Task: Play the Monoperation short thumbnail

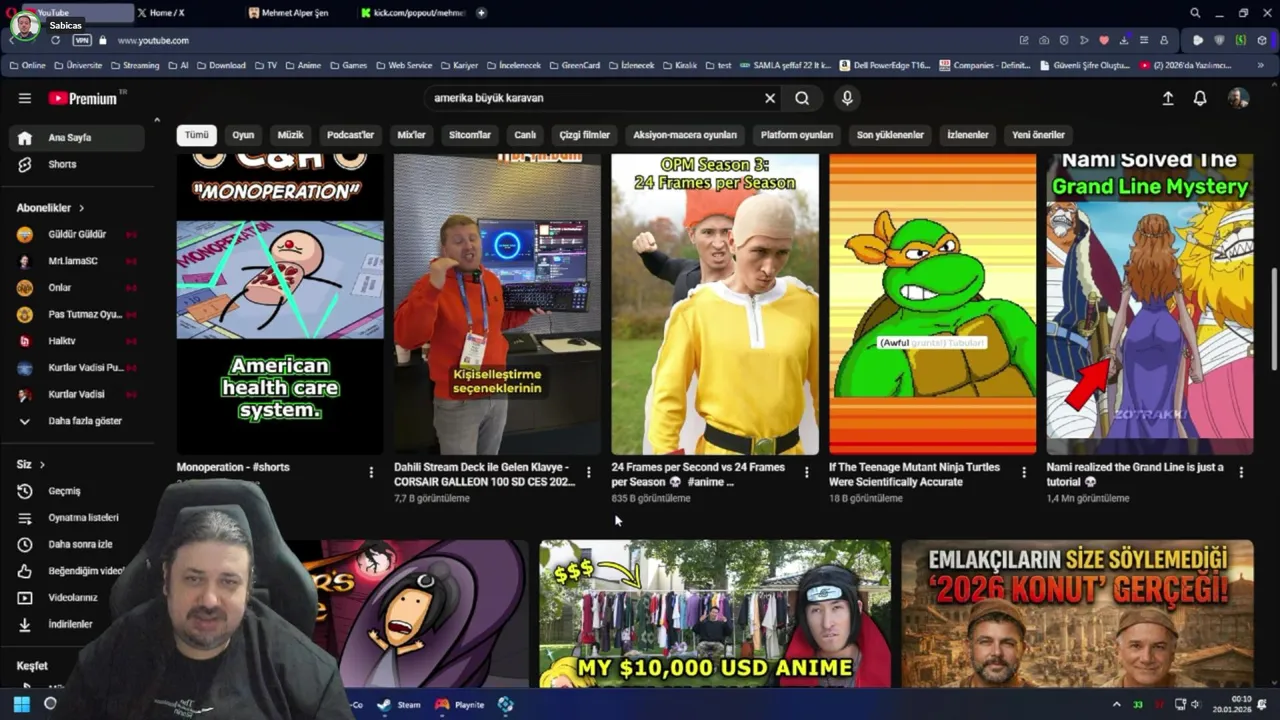Action: pos(280,304)
